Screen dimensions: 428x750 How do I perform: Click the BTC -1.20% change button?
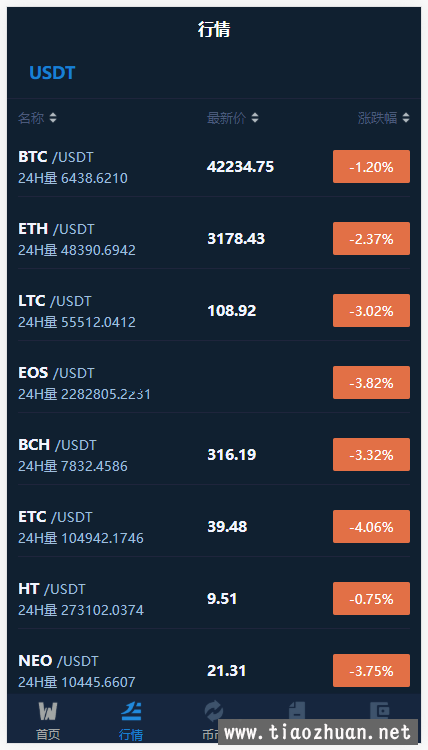(371, 166)
